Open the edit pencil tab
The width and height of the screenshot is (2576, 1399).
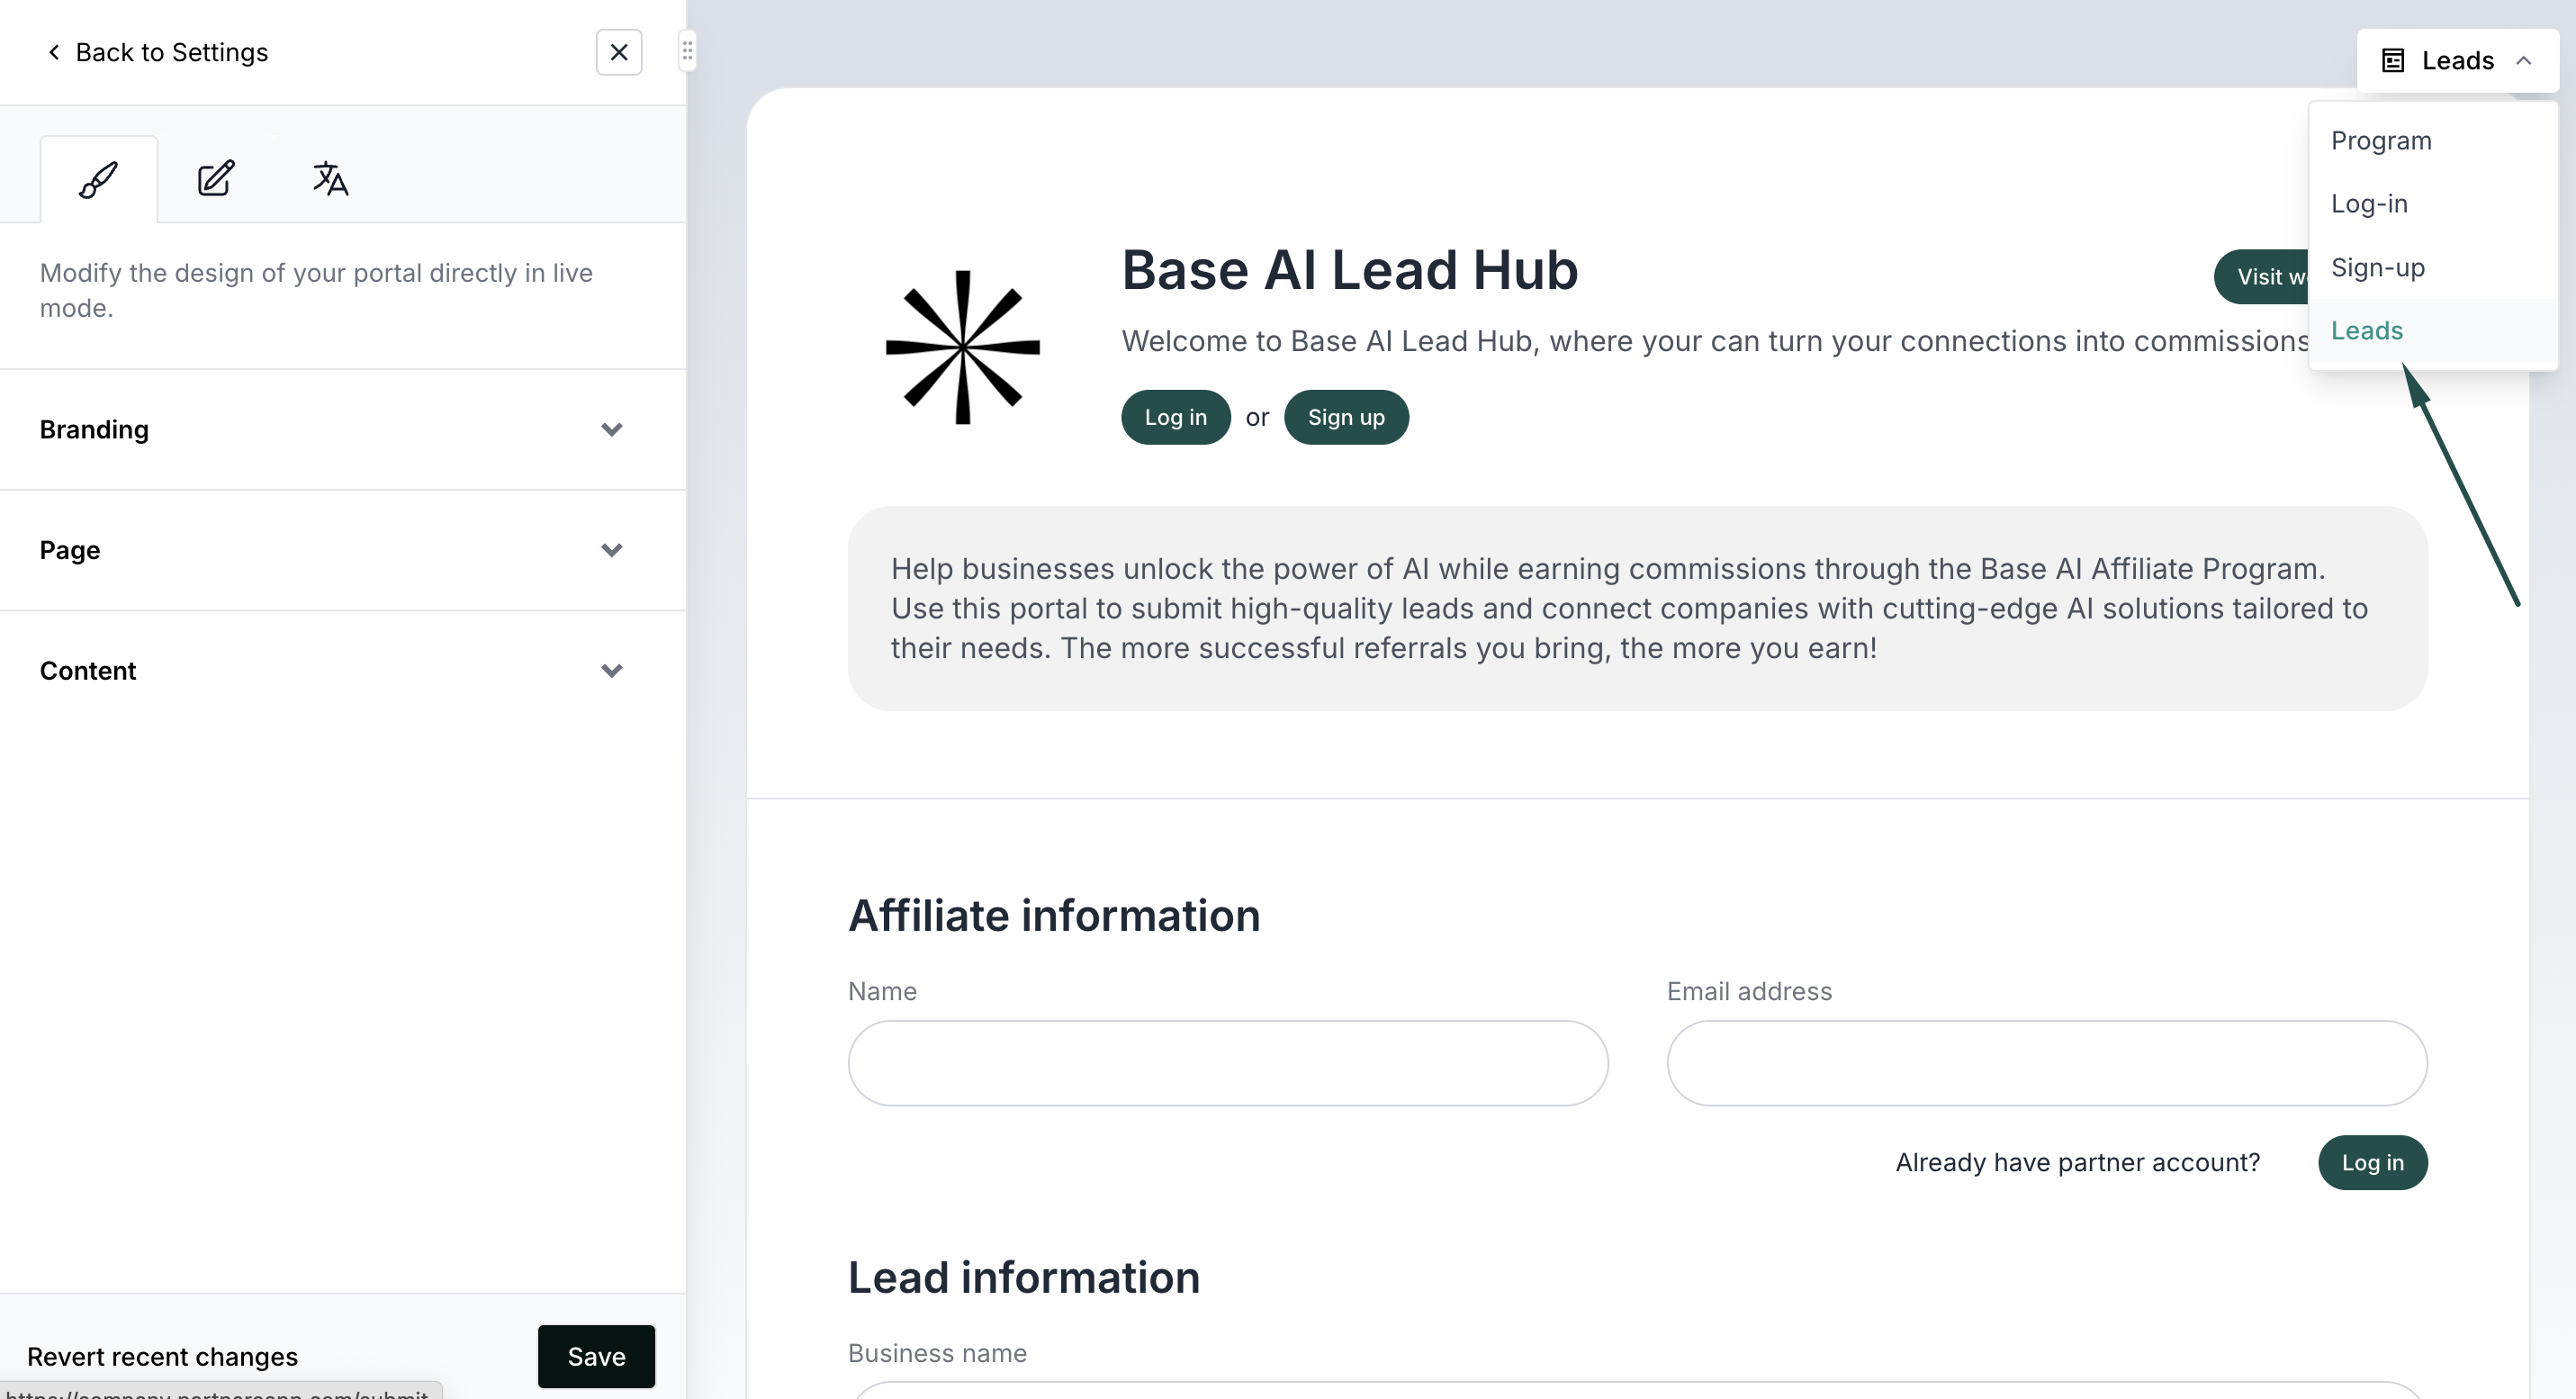(215, 179)
